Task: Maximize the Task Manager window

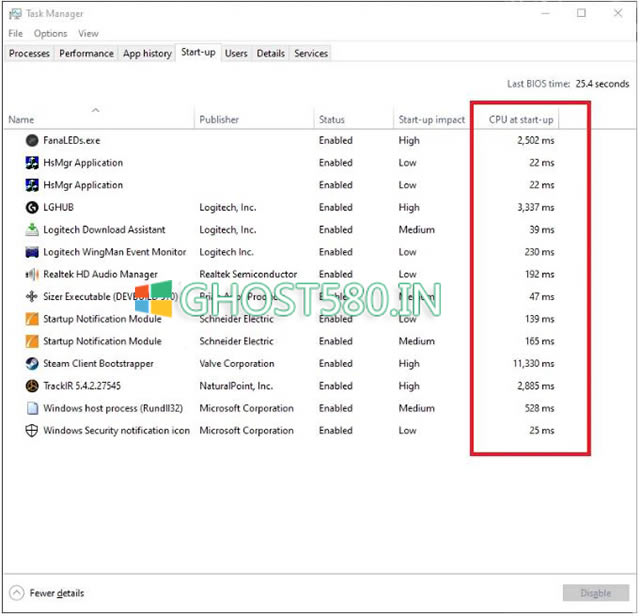Action: pyautogui.click(x=582, y=13)
